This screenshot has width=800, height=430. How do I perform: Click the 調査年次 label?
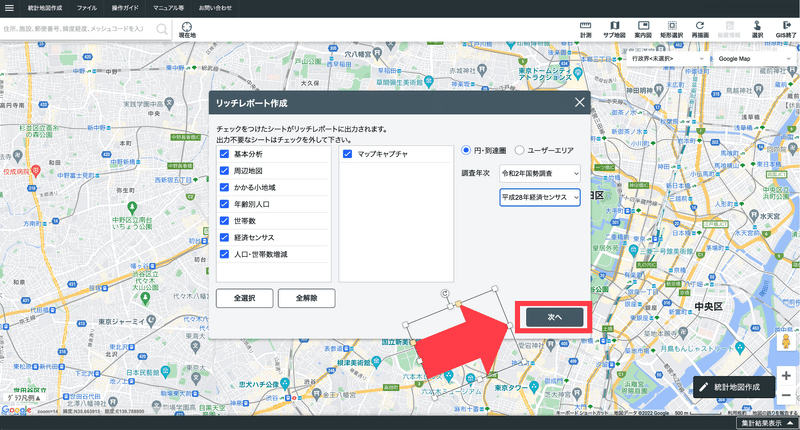tap(476, 173)
